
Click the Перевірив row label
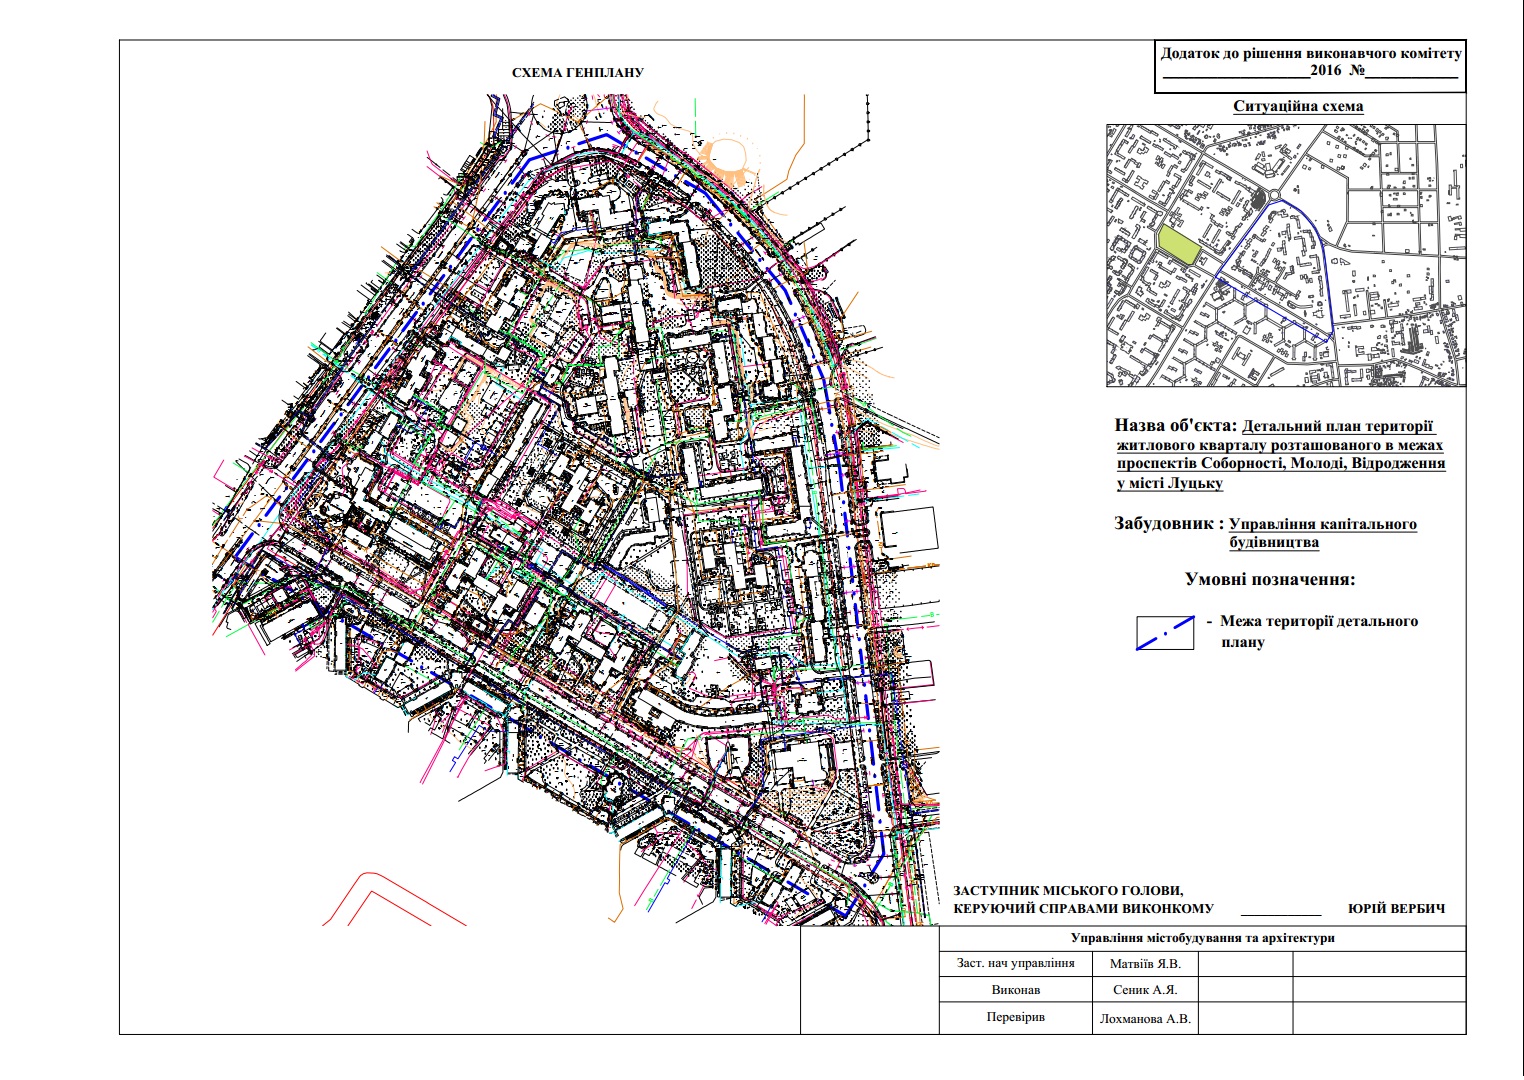[x=1015, y=1018]
